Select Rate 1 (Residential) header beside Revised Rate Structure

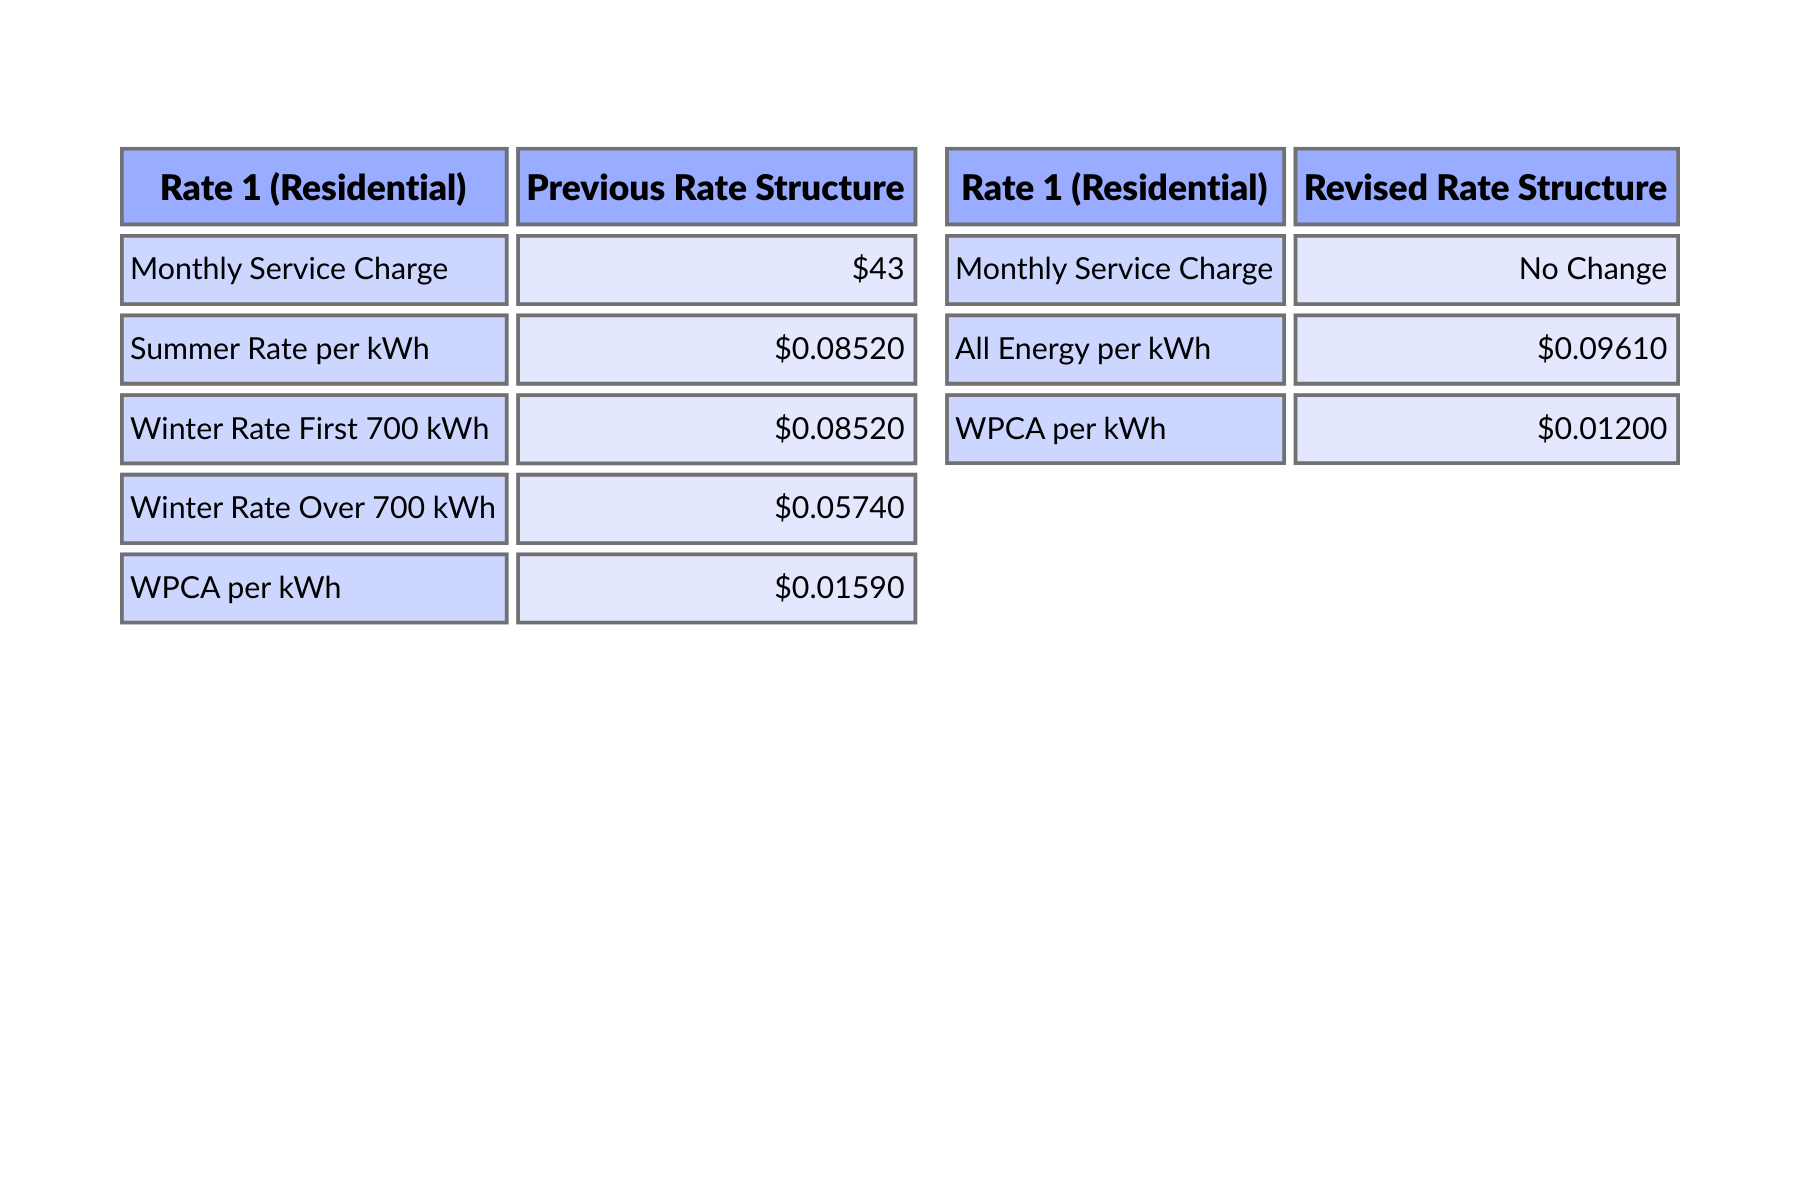click(x=1114, y=188)
